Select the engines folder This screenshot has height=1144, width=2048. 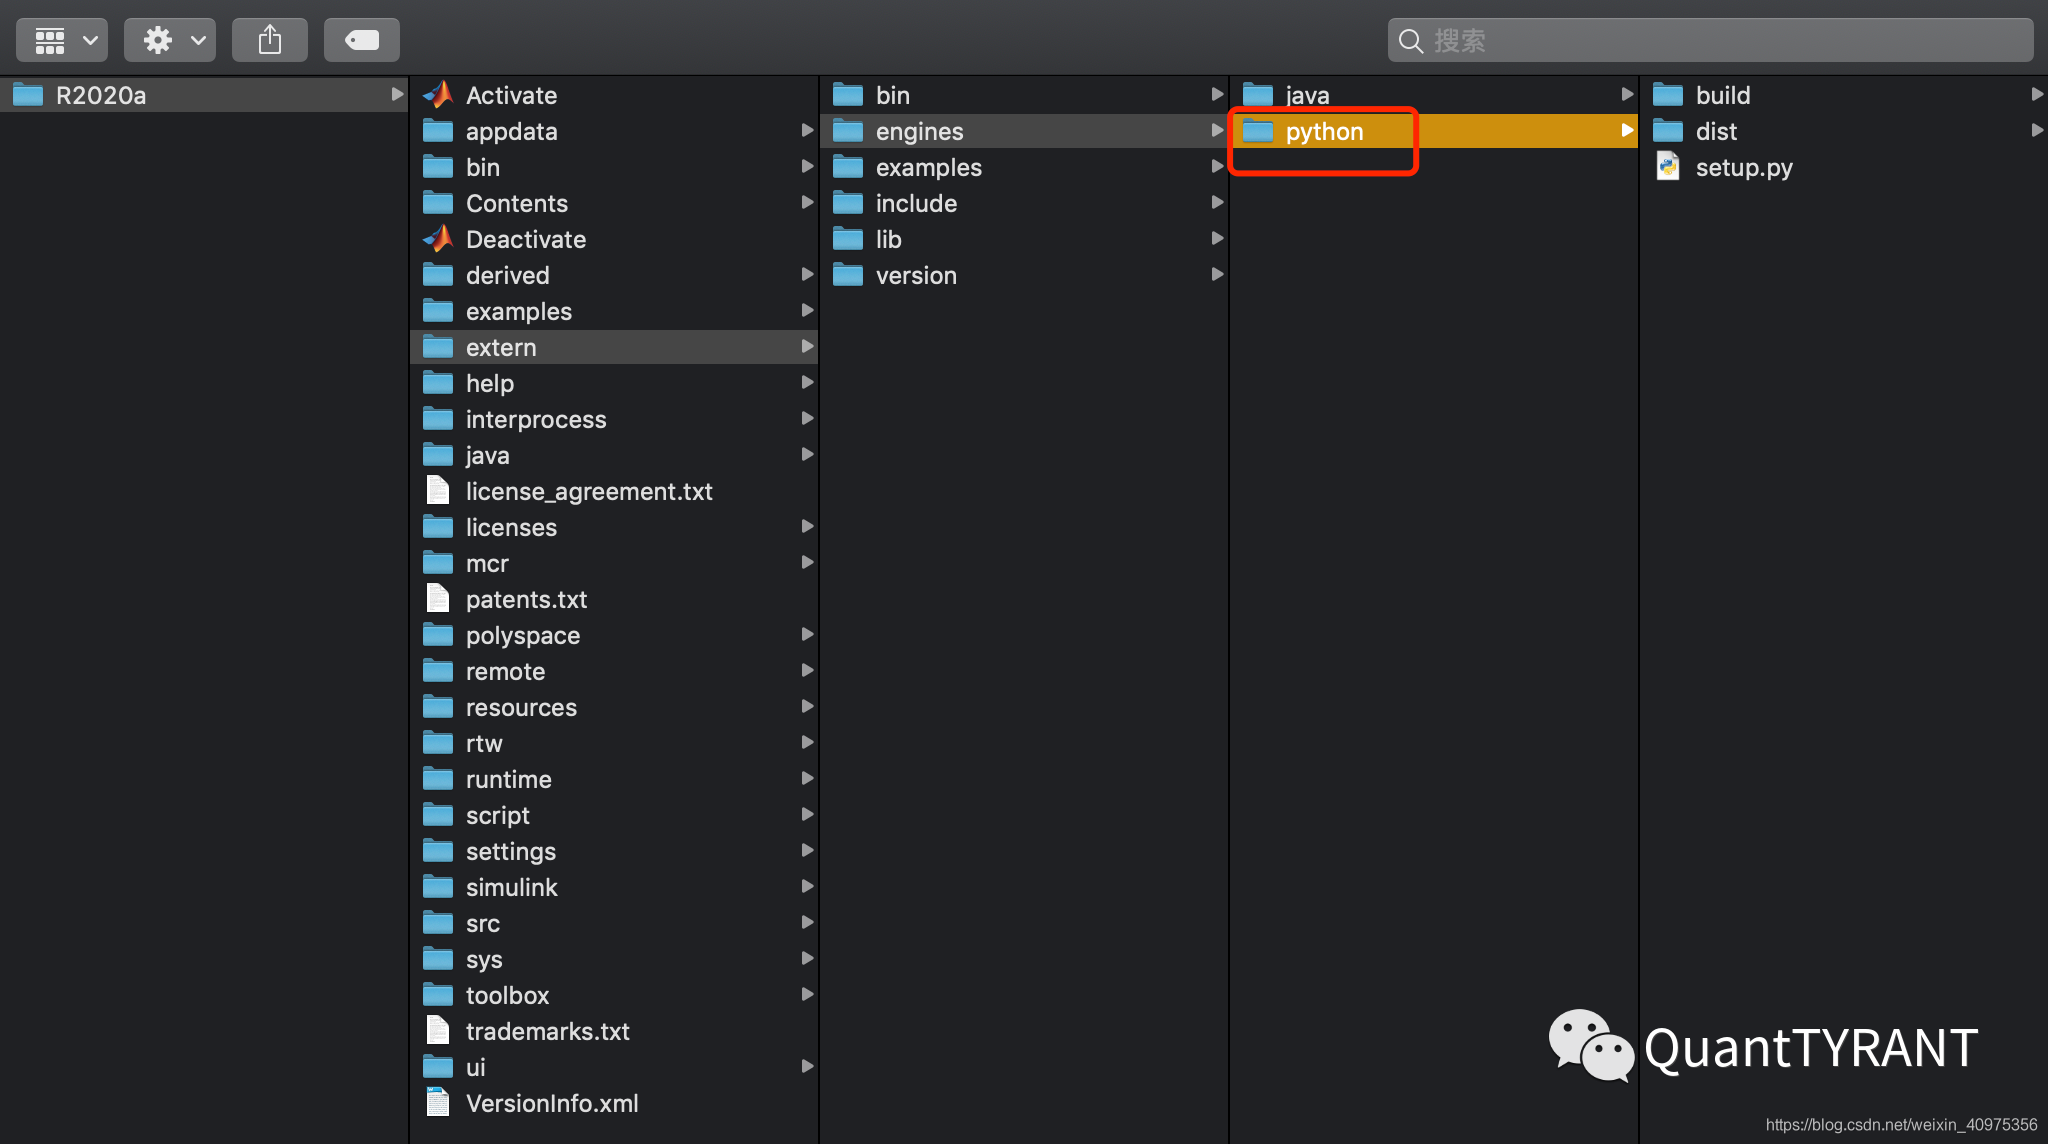[x=919, y=131]
